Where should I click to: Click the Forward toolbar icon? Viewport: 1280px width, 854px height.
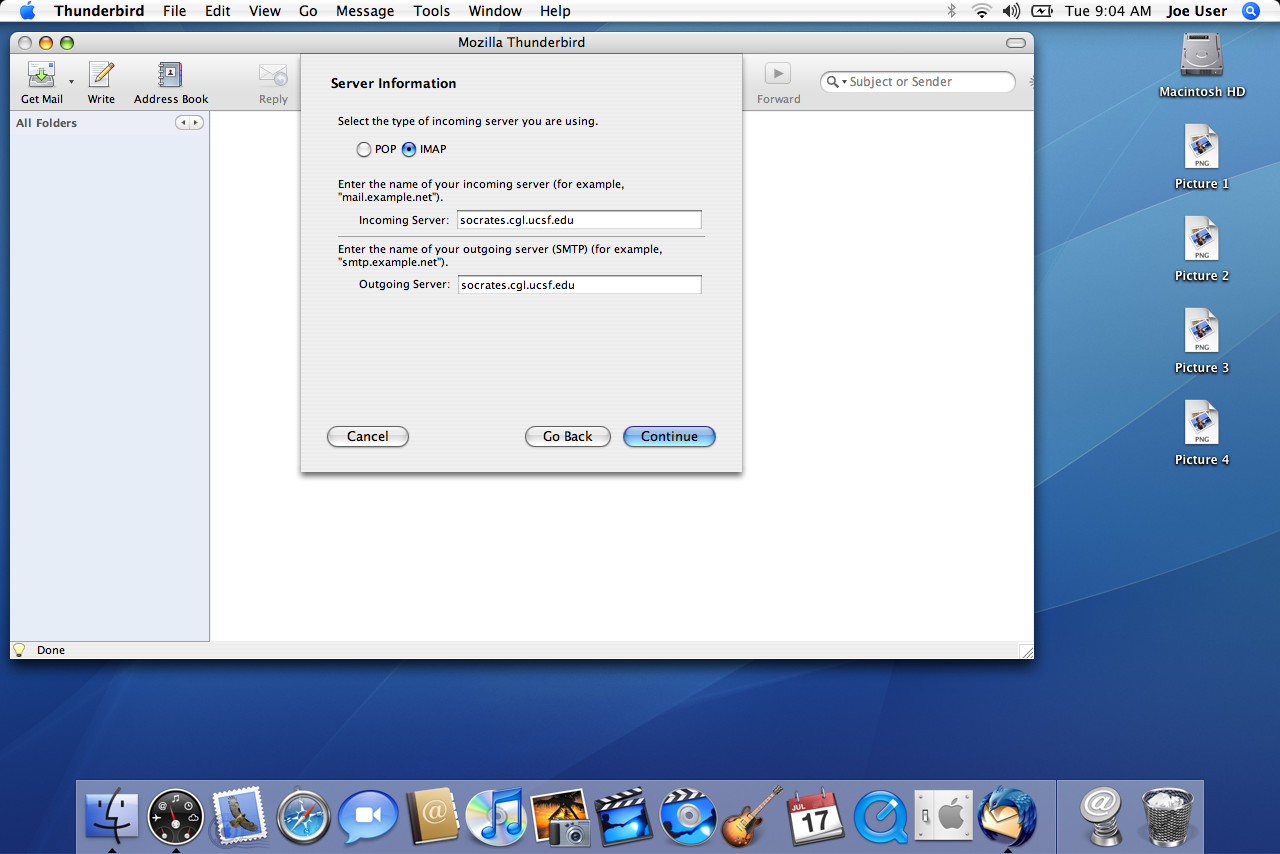[778, 74]
